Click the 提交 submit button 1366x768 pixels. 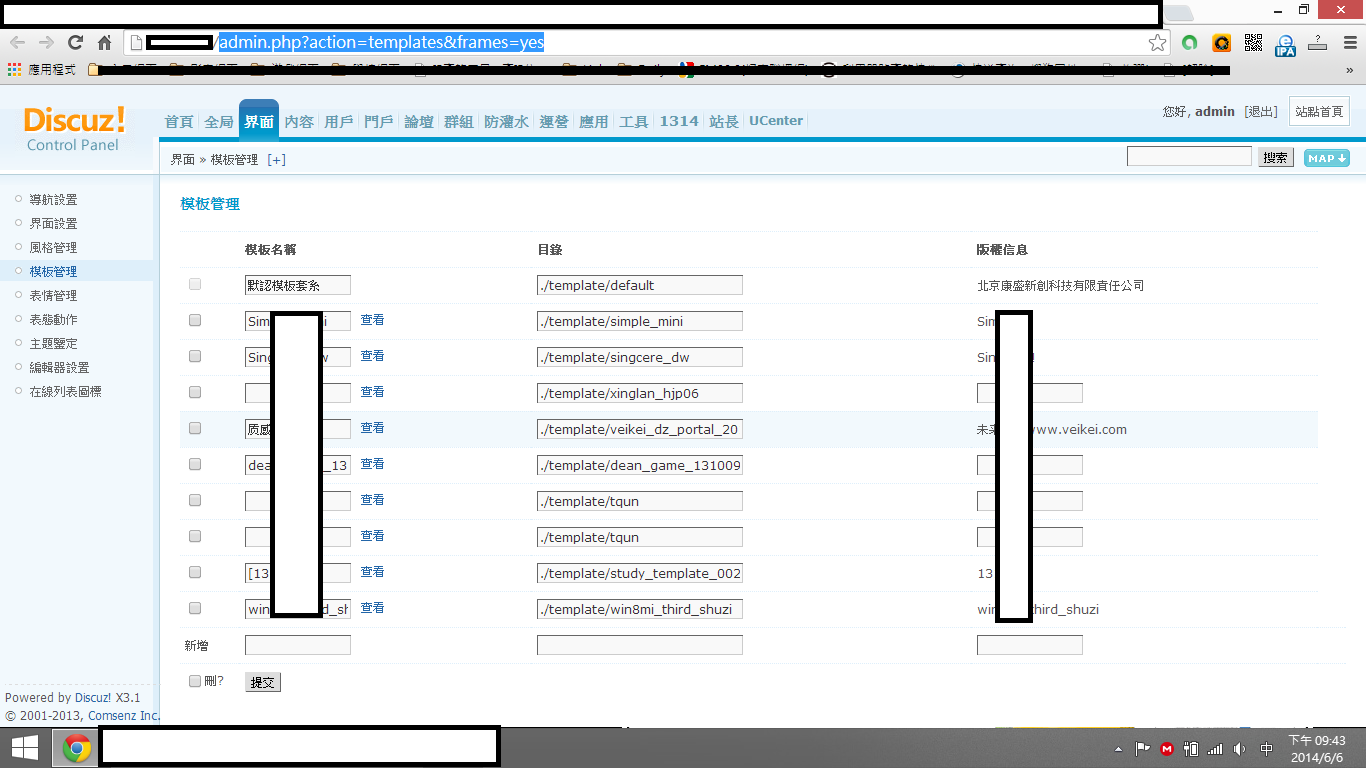tap(263, 682)
